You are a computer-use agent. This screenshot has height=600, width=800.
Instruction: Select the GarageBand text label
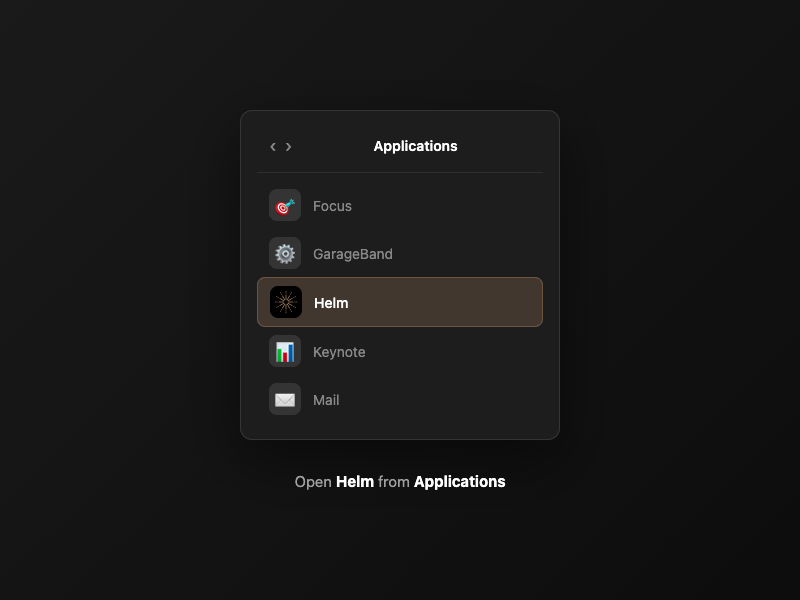(352, 254)
